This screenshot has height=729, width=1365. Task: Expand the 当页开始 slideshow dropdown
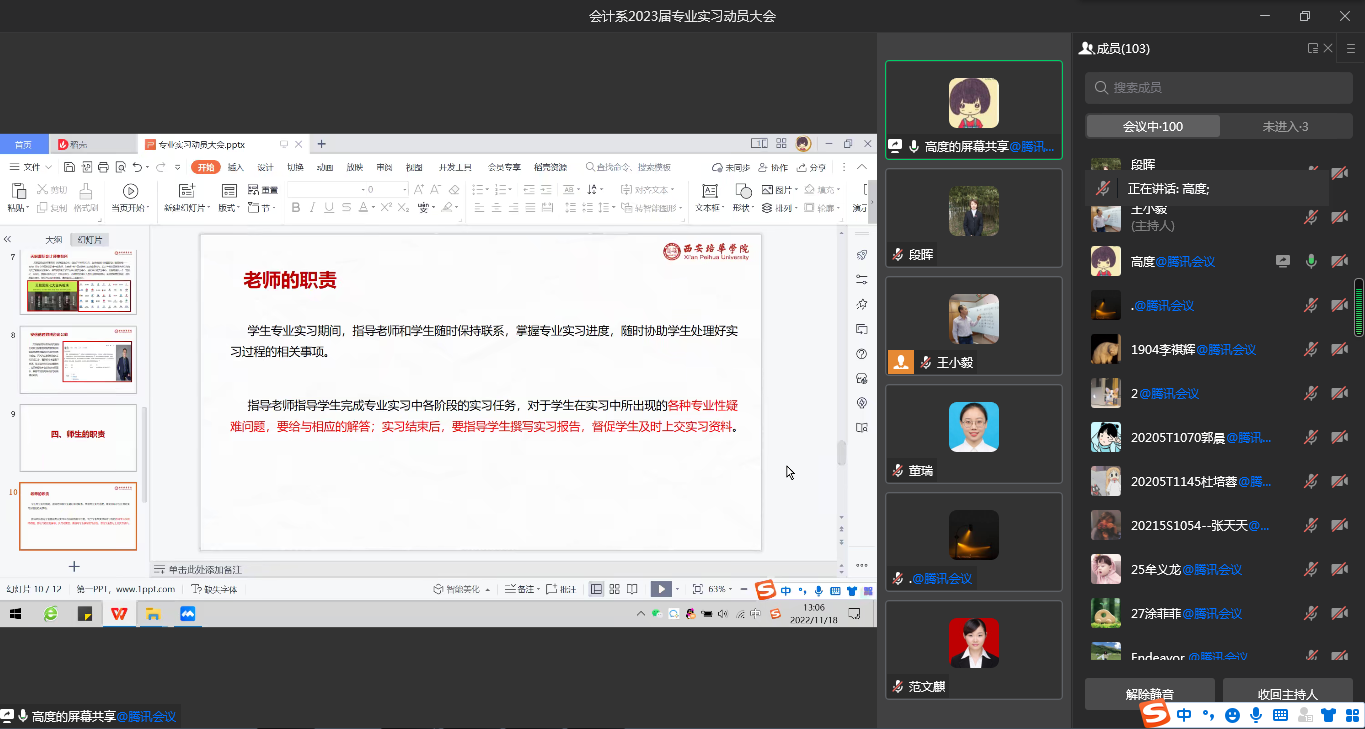[148, 208]
